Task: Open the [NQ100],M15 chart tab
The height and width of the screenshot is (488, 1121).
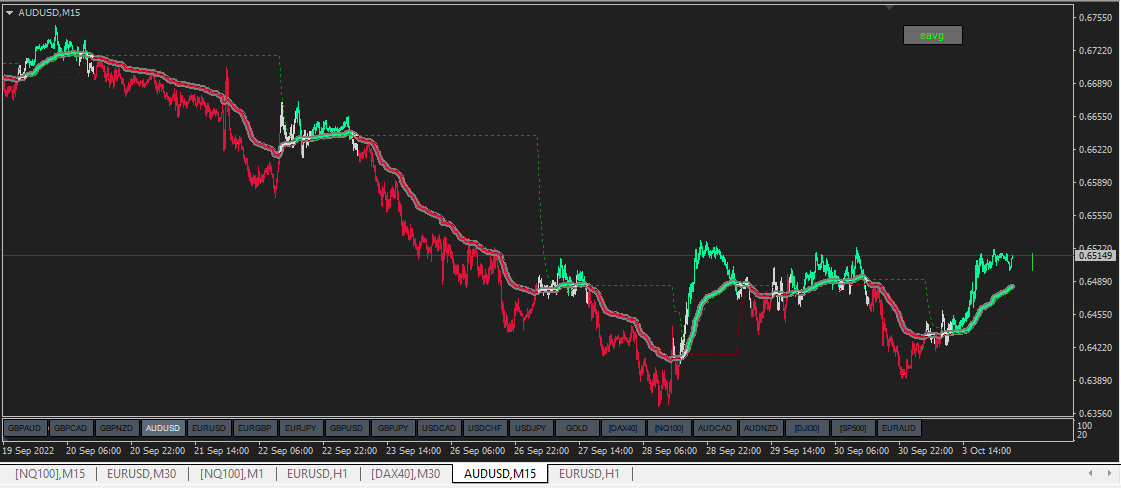Action: click(50, 473)
